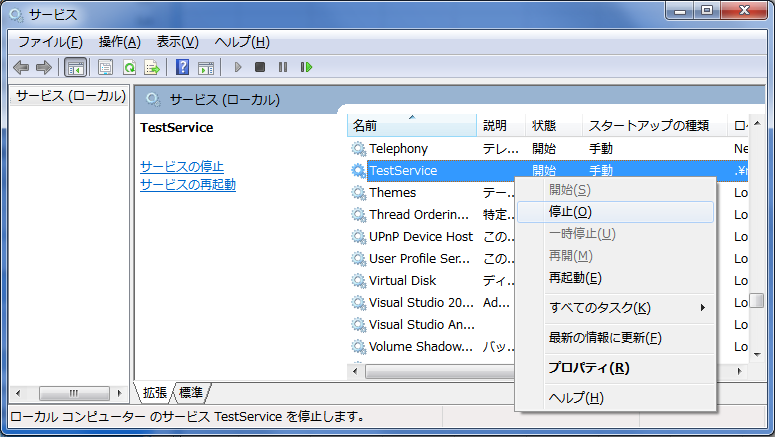
Task: Click the Visual Studio An... gear icon
Action: [x=358, y=324]
